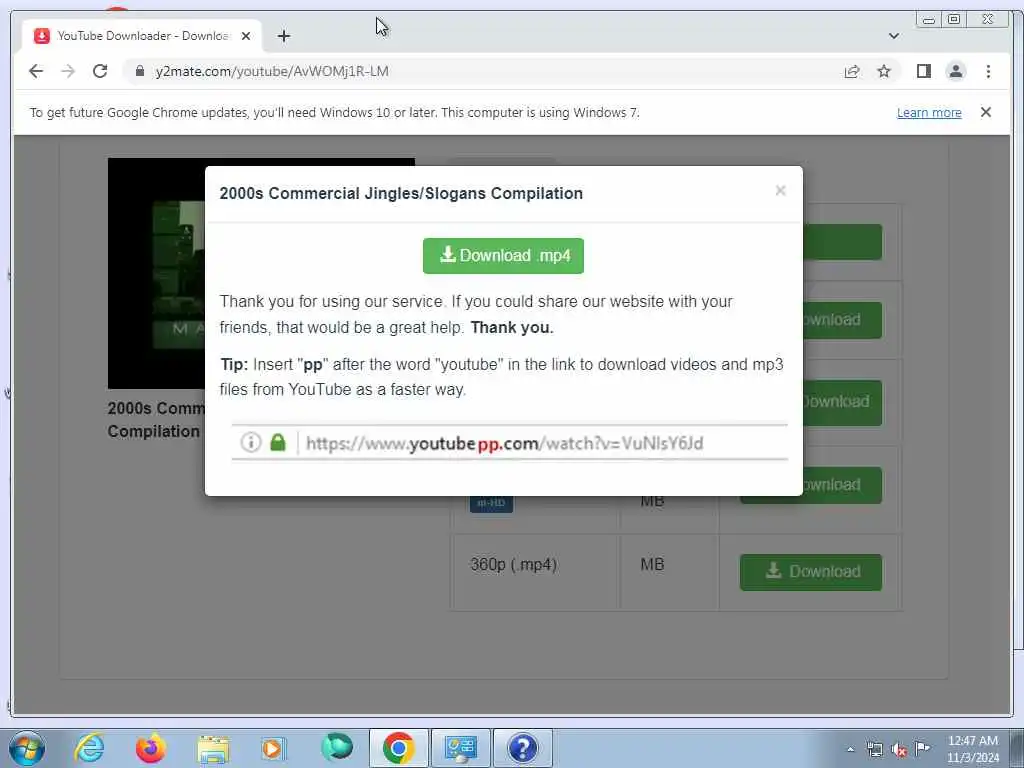
Task: Close the download dialog with the X
Action: [780, 191]
